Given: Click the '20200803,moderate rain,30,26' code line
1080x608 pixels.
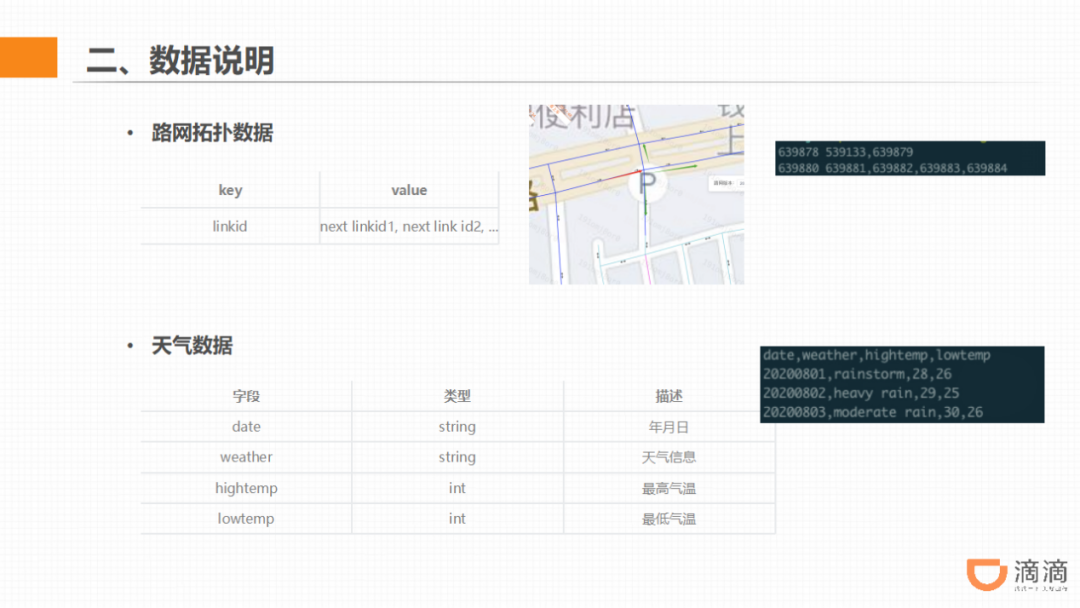Looking at the screenshot, I should click(x=873, y=412).
